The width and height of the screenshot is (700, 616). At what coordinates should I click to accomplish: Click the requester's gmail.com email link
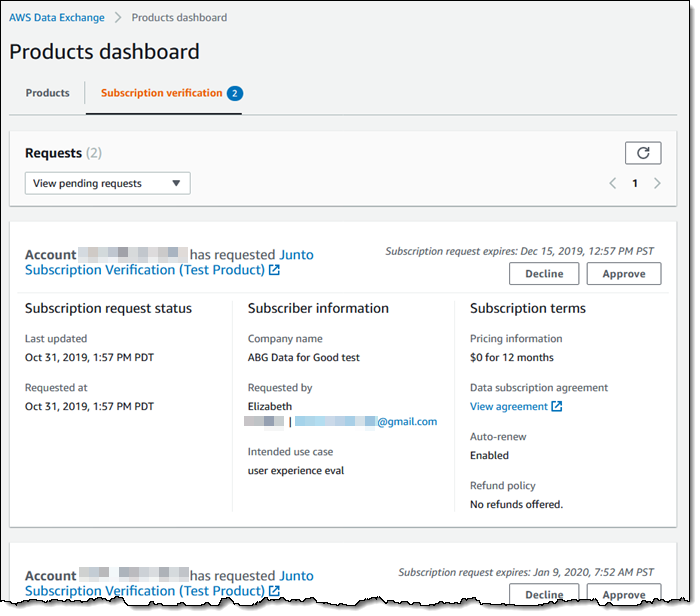[407, 422]
